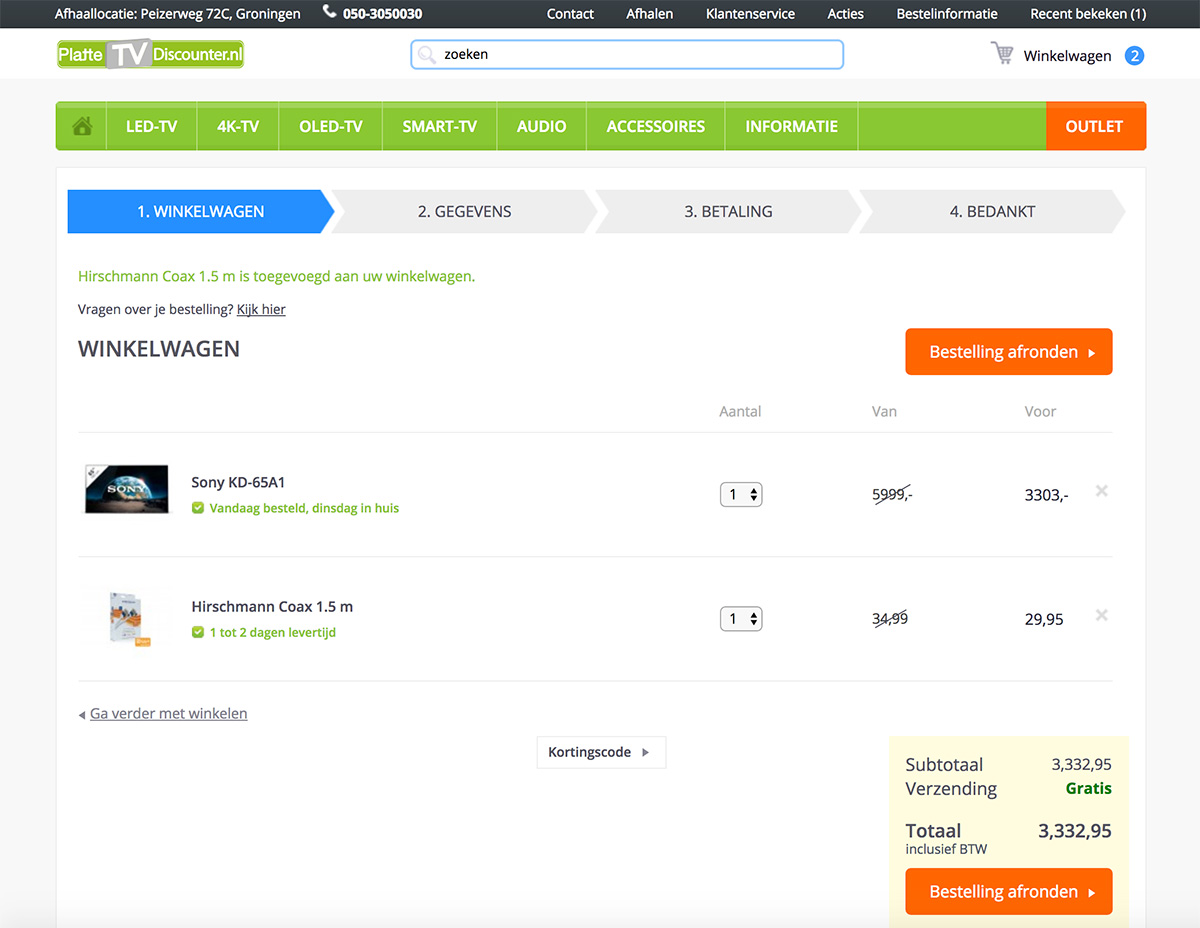Click top Bestelling afronden button
Viewport: 1200px width, 928px height.
point(1009,352)
